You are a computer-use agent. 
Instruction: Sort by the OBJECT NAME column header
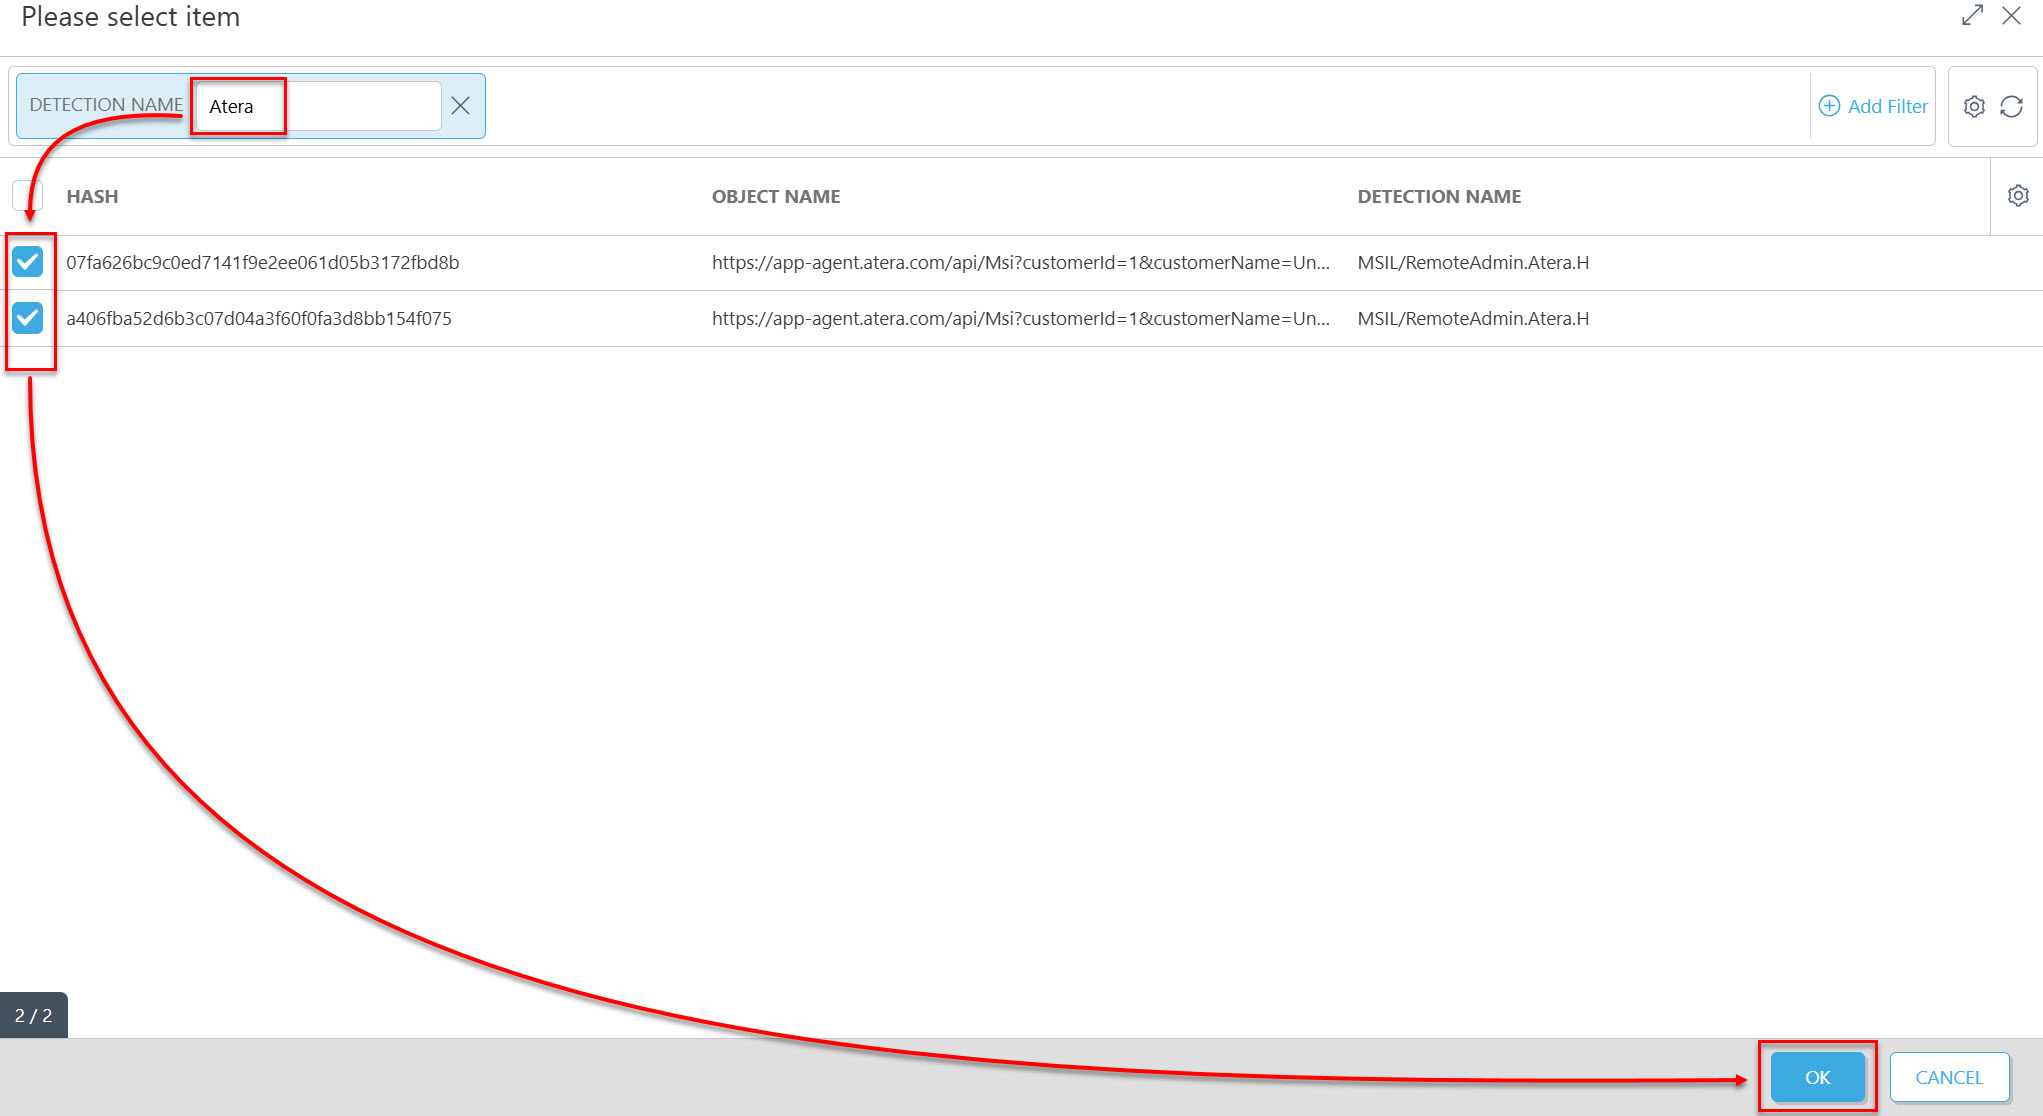click(776, 197)
